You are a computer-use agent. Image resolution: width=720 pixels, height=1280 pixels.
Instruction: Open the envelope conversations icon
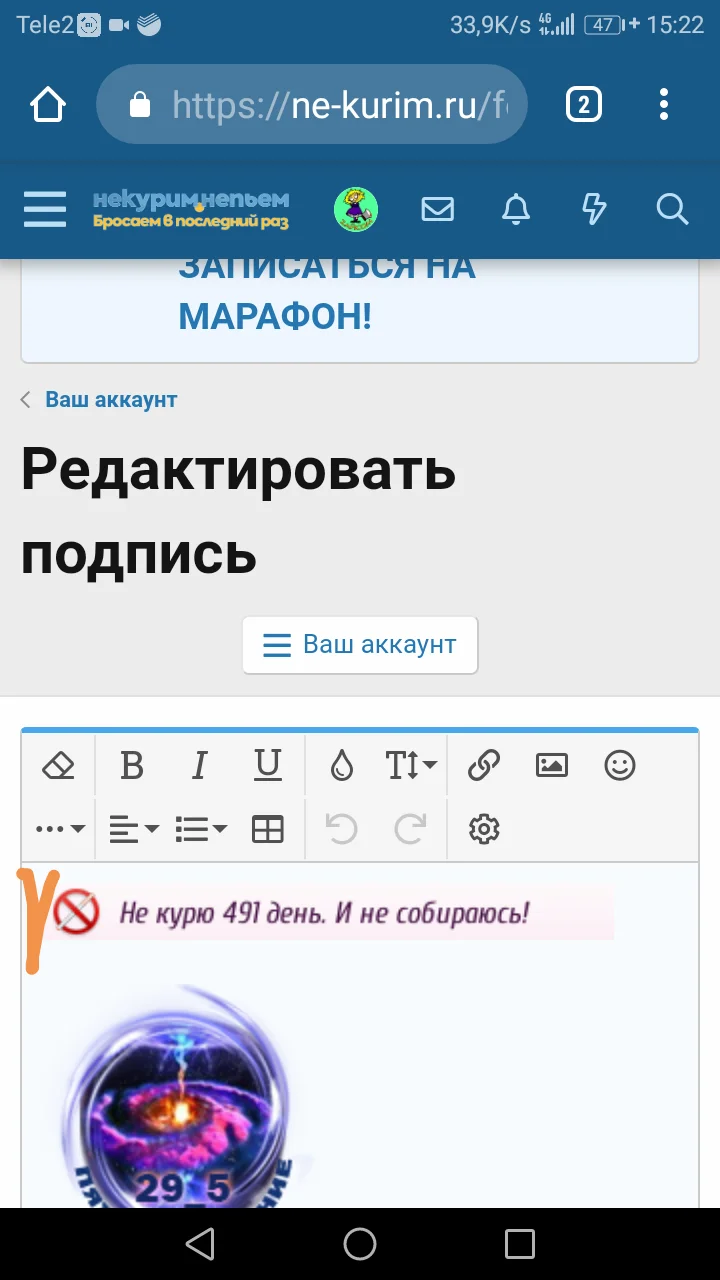pyautogui.click(x=438, y=210)
